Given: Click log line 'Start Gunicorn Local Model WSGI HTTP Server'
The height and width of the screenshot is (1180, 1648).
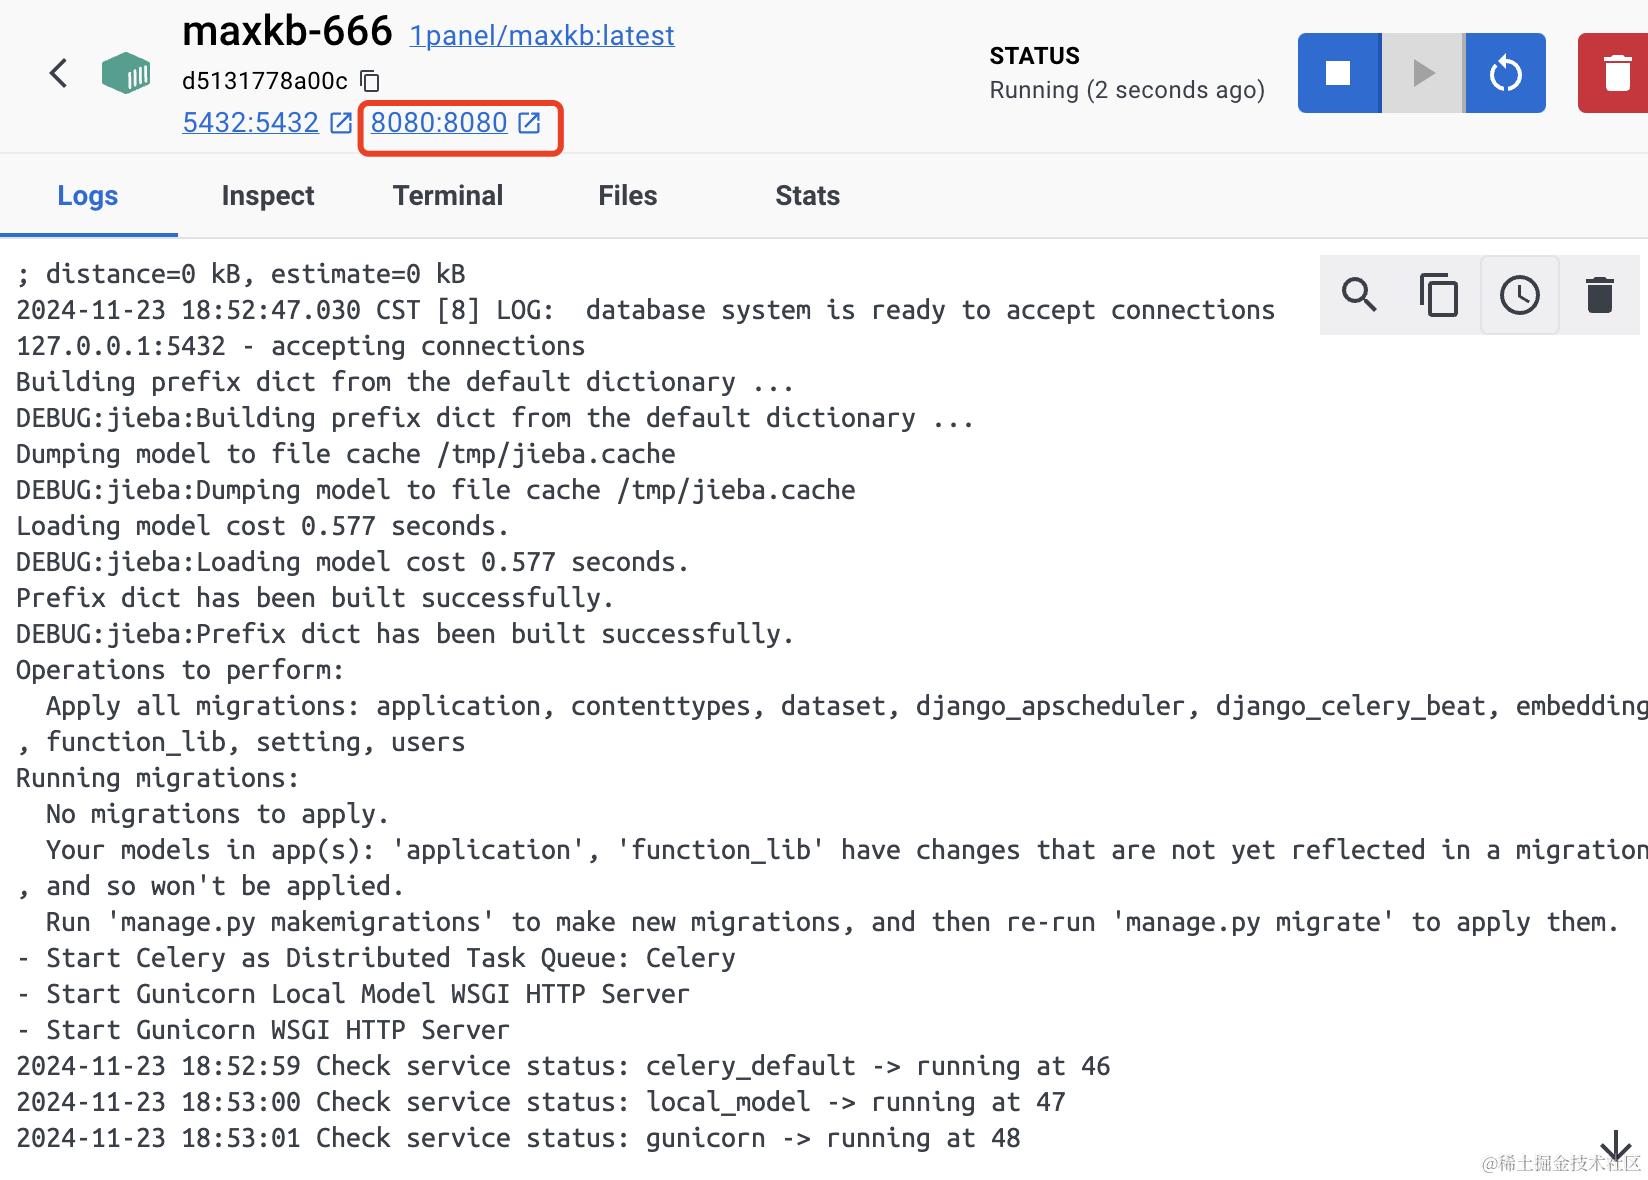Looking at the screenshot, I should (x=353, y=994).
